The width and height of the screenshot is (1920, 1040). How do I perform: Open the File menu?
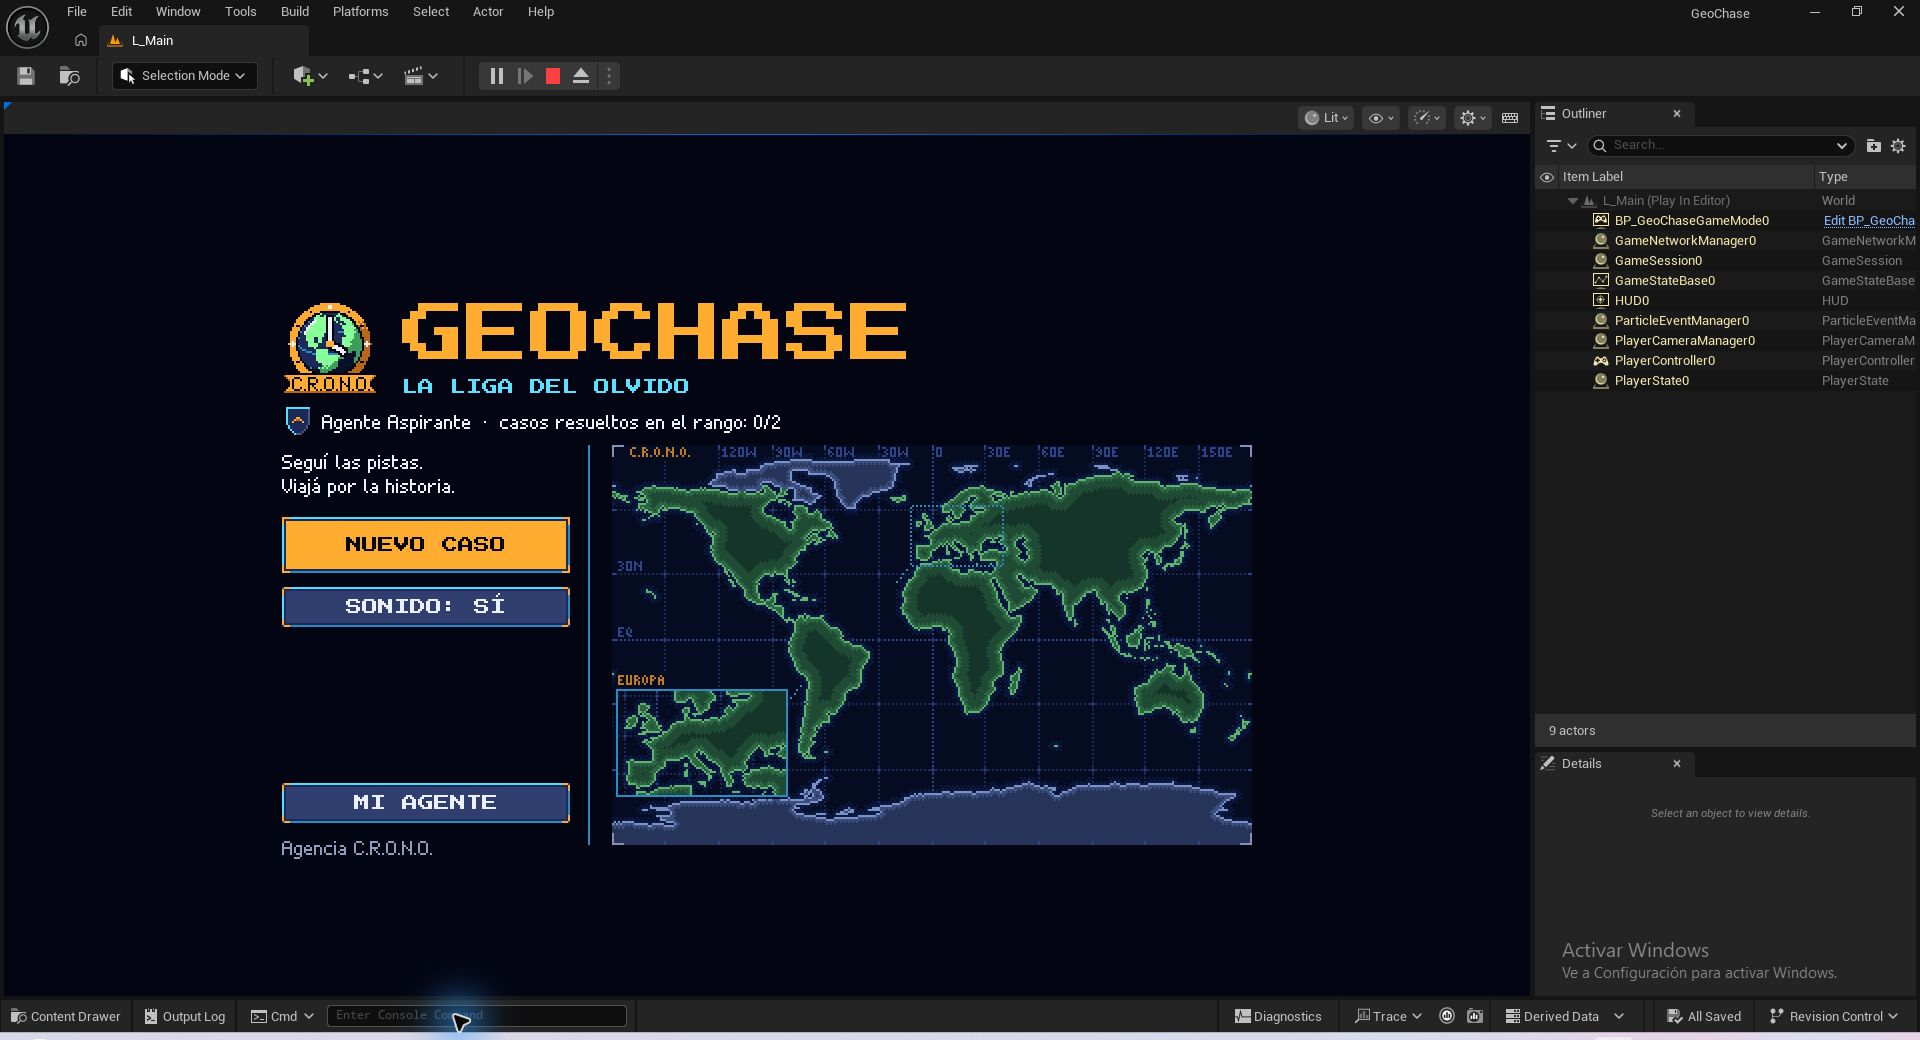click(x=77, y=12)
